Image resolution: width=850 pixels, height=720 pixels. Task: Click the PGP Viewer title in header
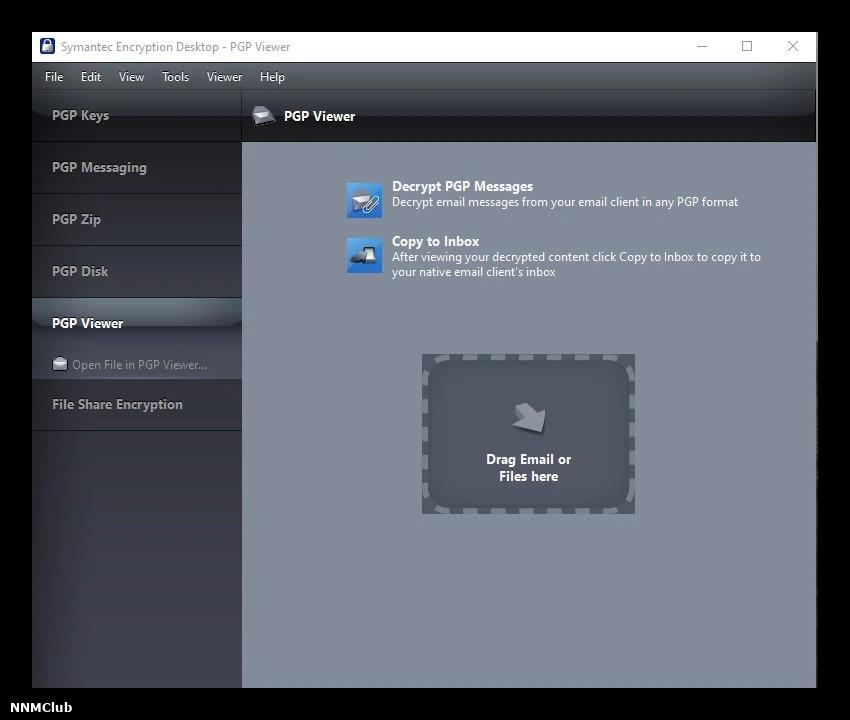(319, 116)
